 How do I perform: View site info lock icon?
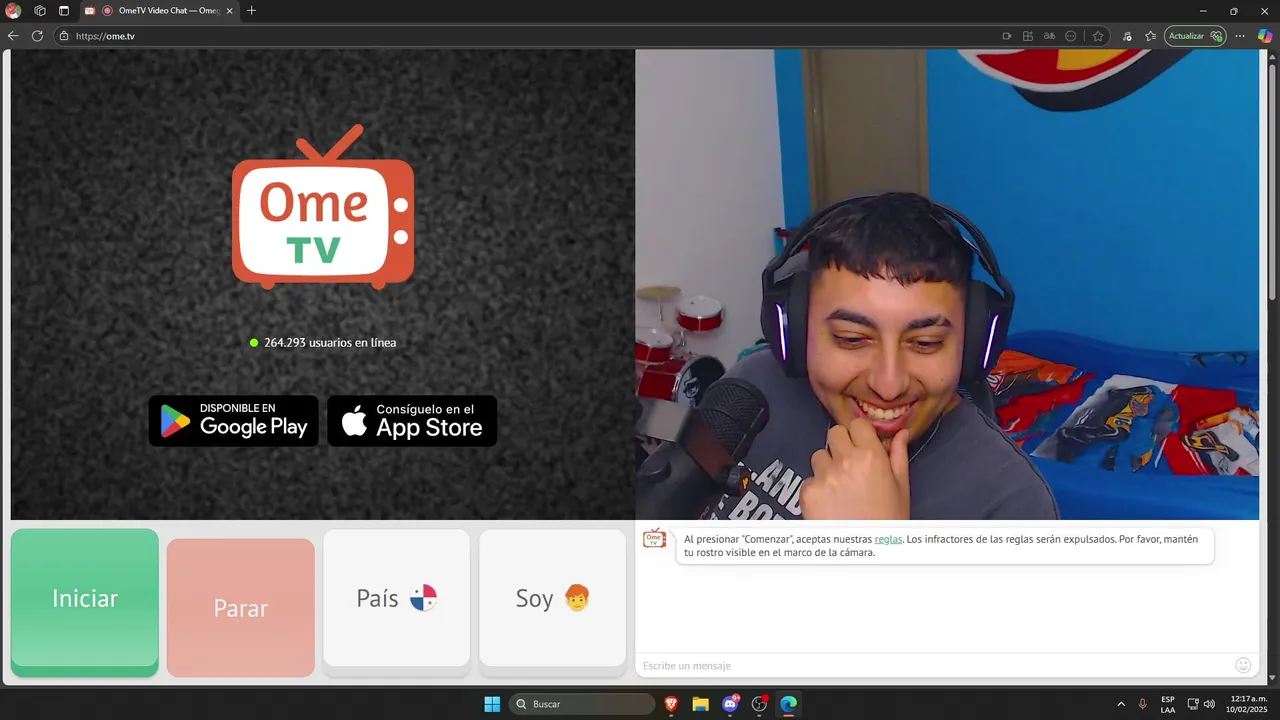click(x=64, y=36)
